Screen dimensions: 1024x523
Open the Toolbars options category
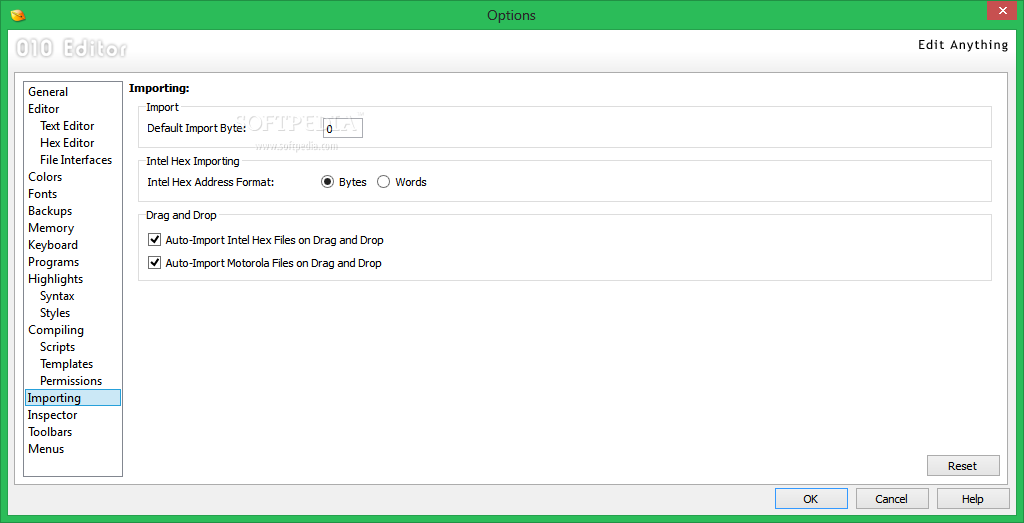[x=50, y=432]
